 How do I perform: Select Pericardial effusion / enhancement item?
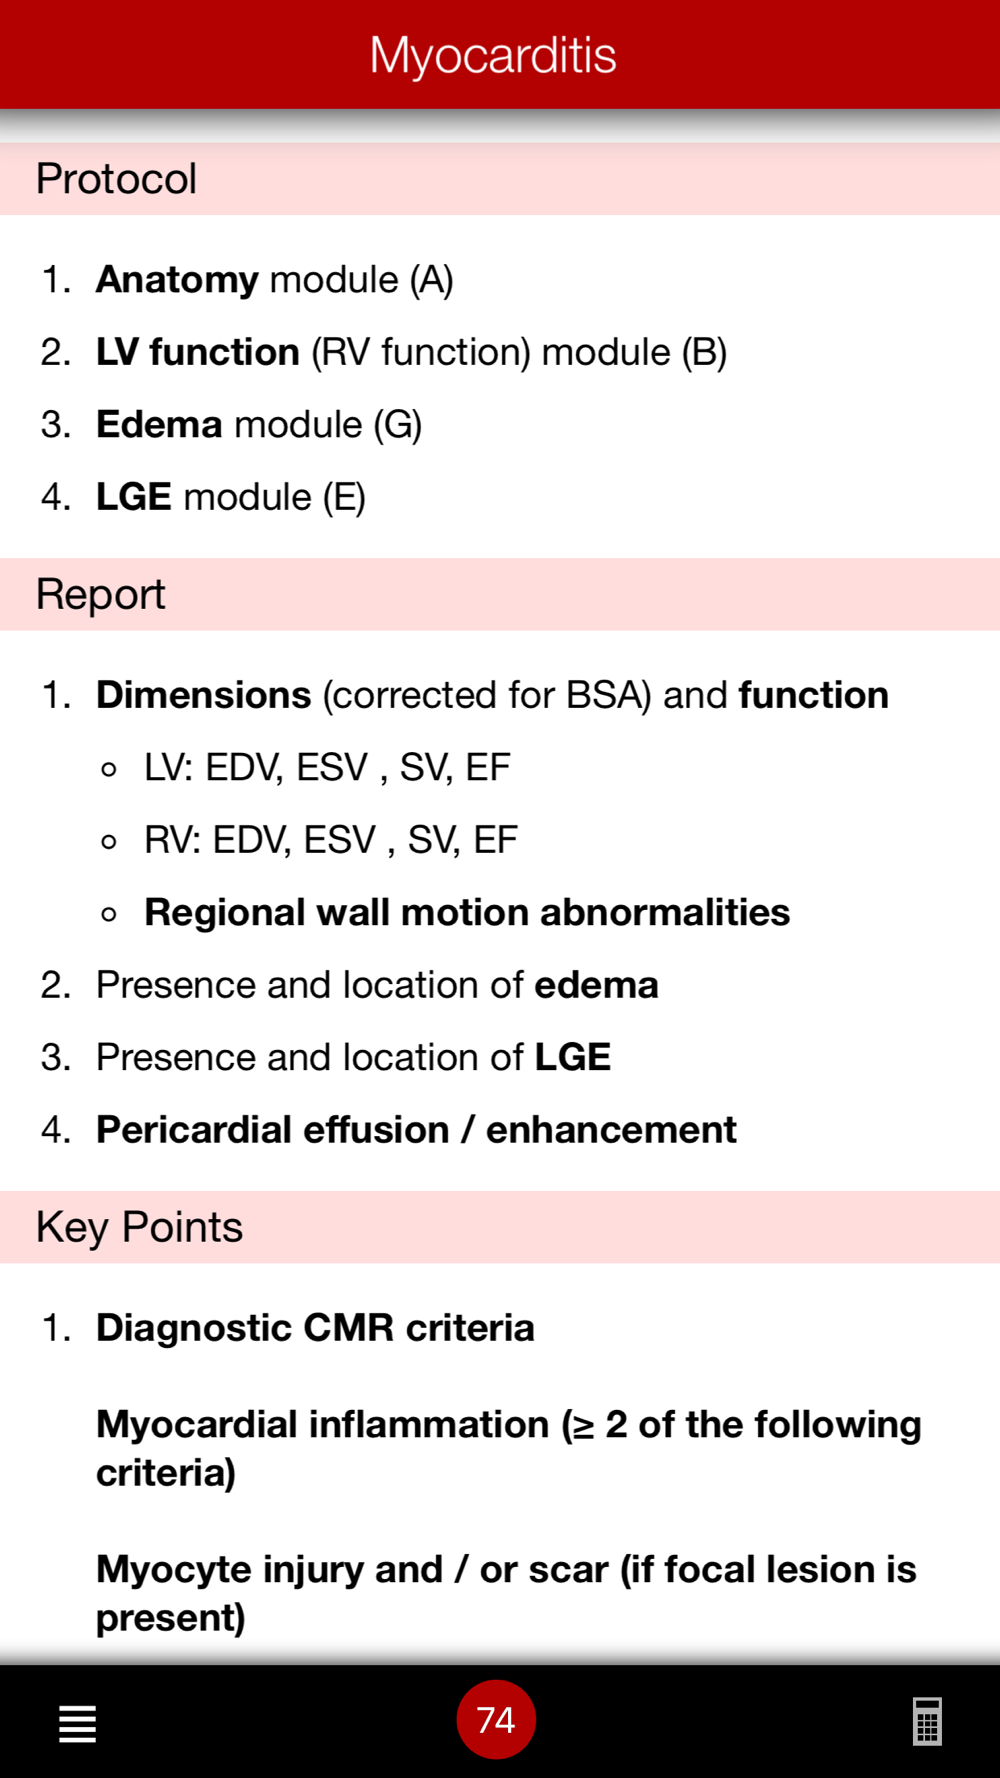[416, 1130]
